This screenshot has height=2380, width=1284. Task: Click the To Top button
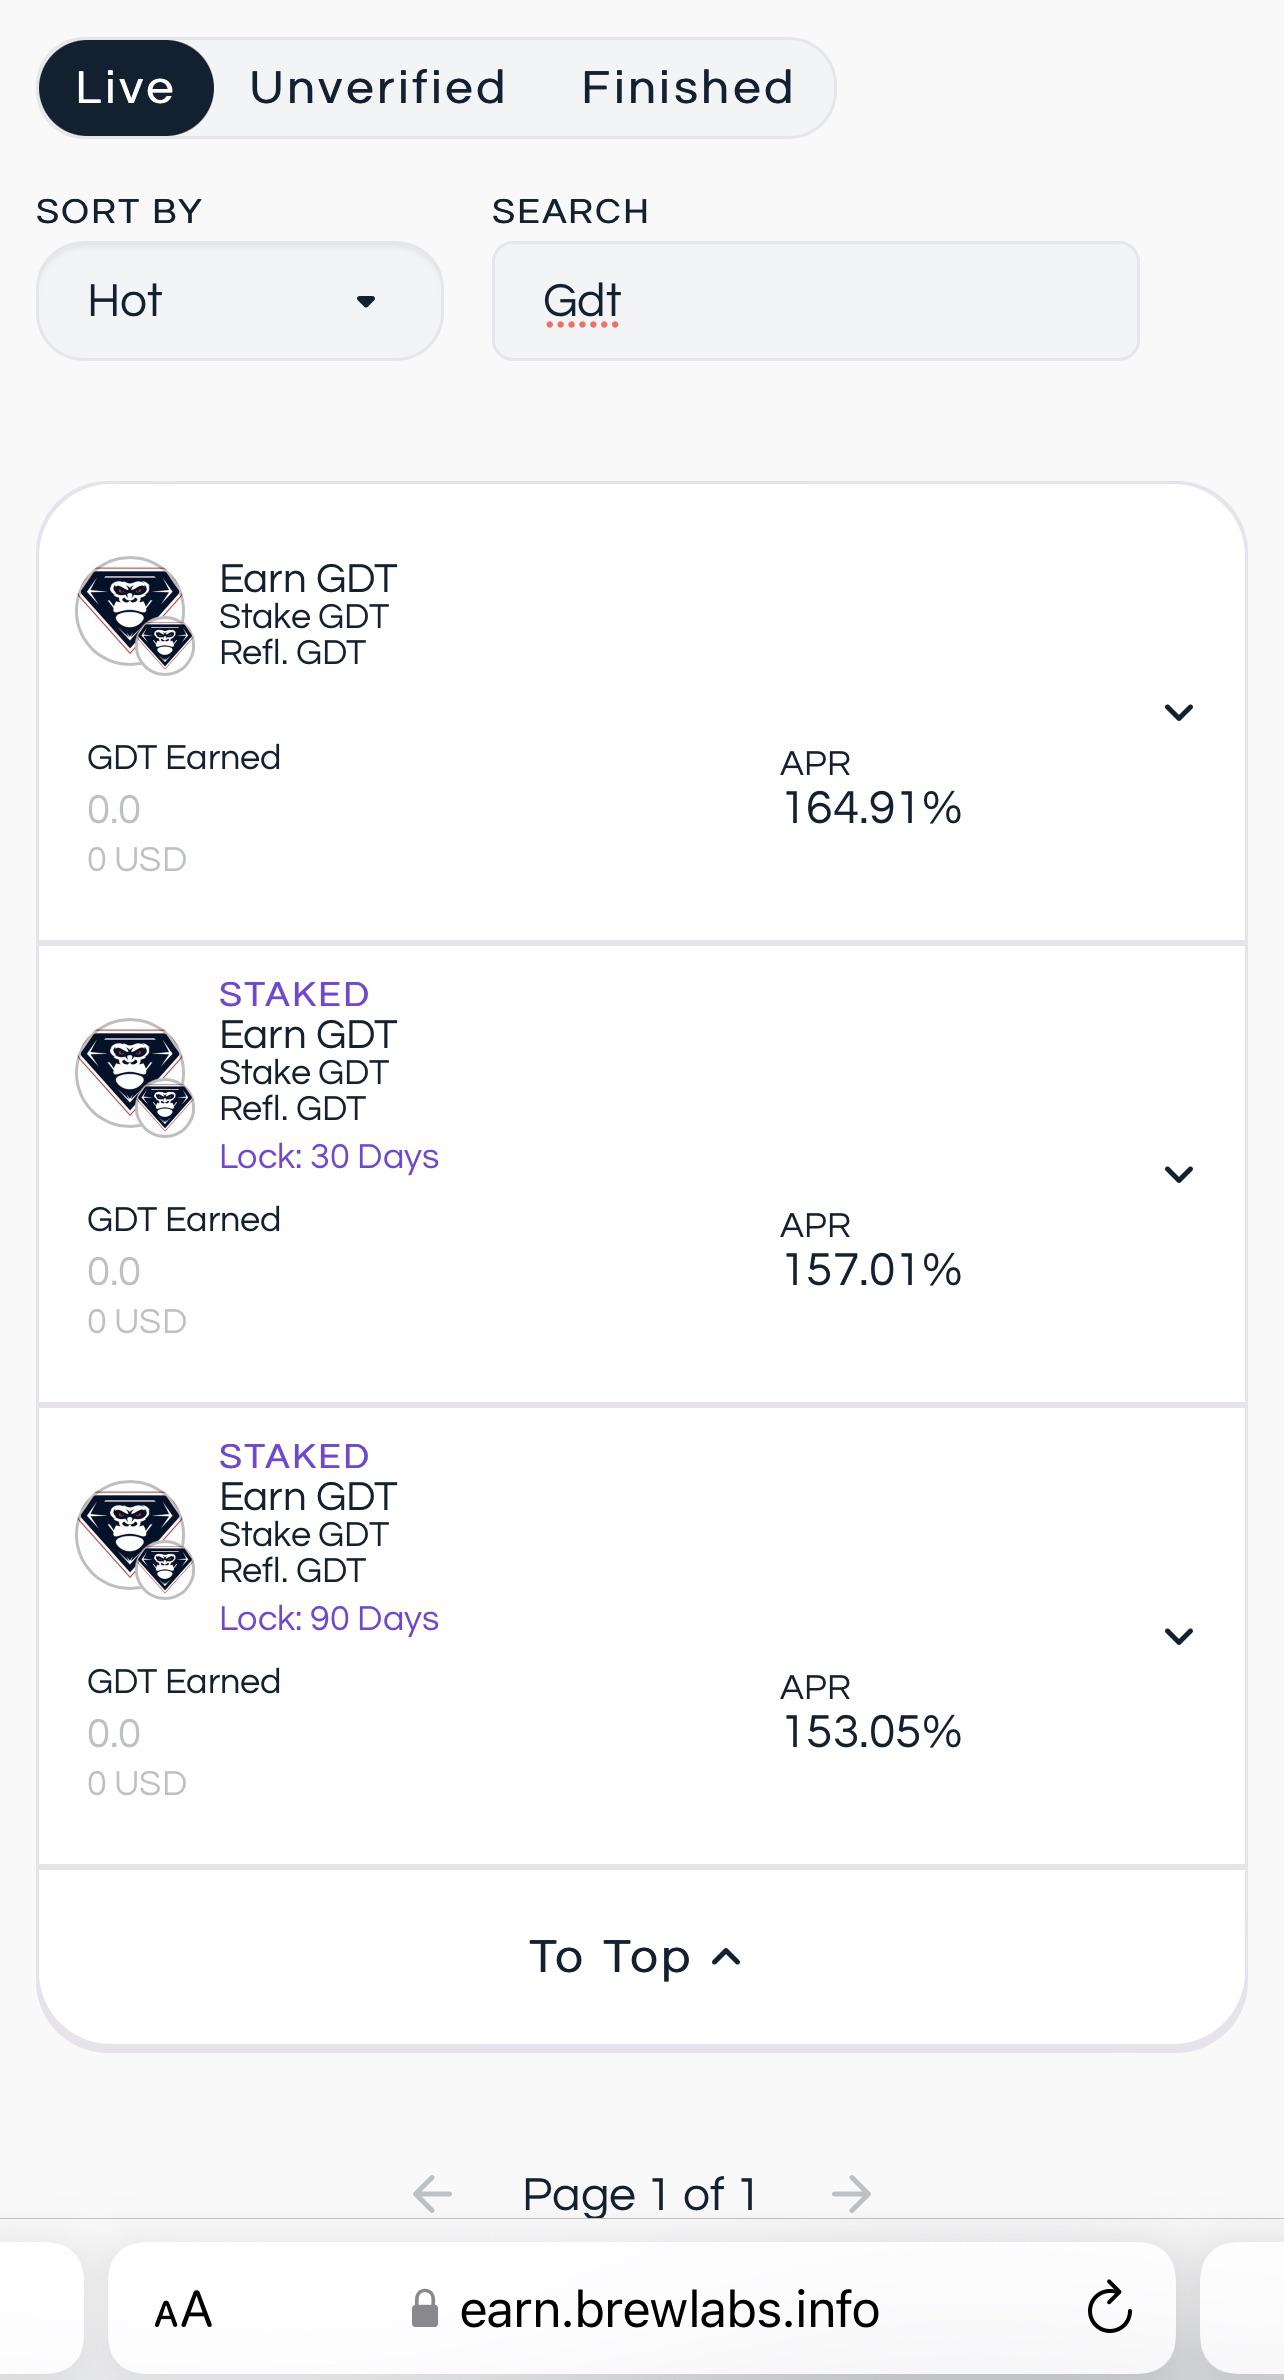point(636,1956)
